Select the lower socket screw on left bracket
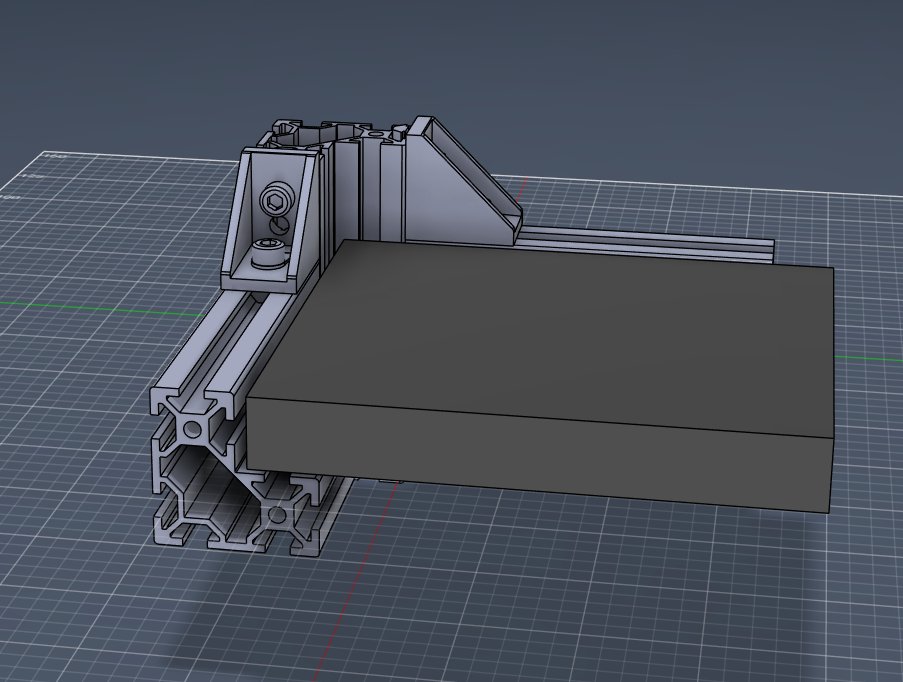Screen dimensions: 903x682 [268, 254]
